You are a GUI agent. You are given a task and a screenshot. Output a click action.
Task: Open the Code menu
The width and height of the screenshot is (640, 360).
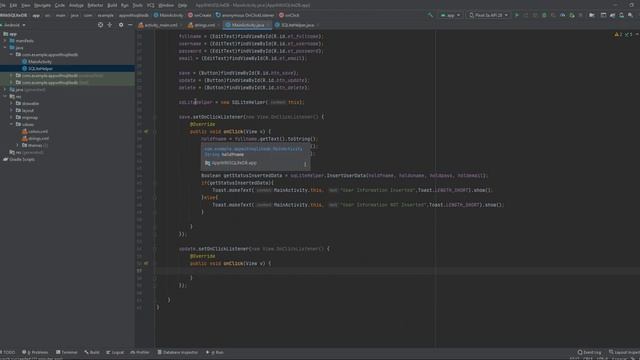pyautogui.click(x=60, y=5)
